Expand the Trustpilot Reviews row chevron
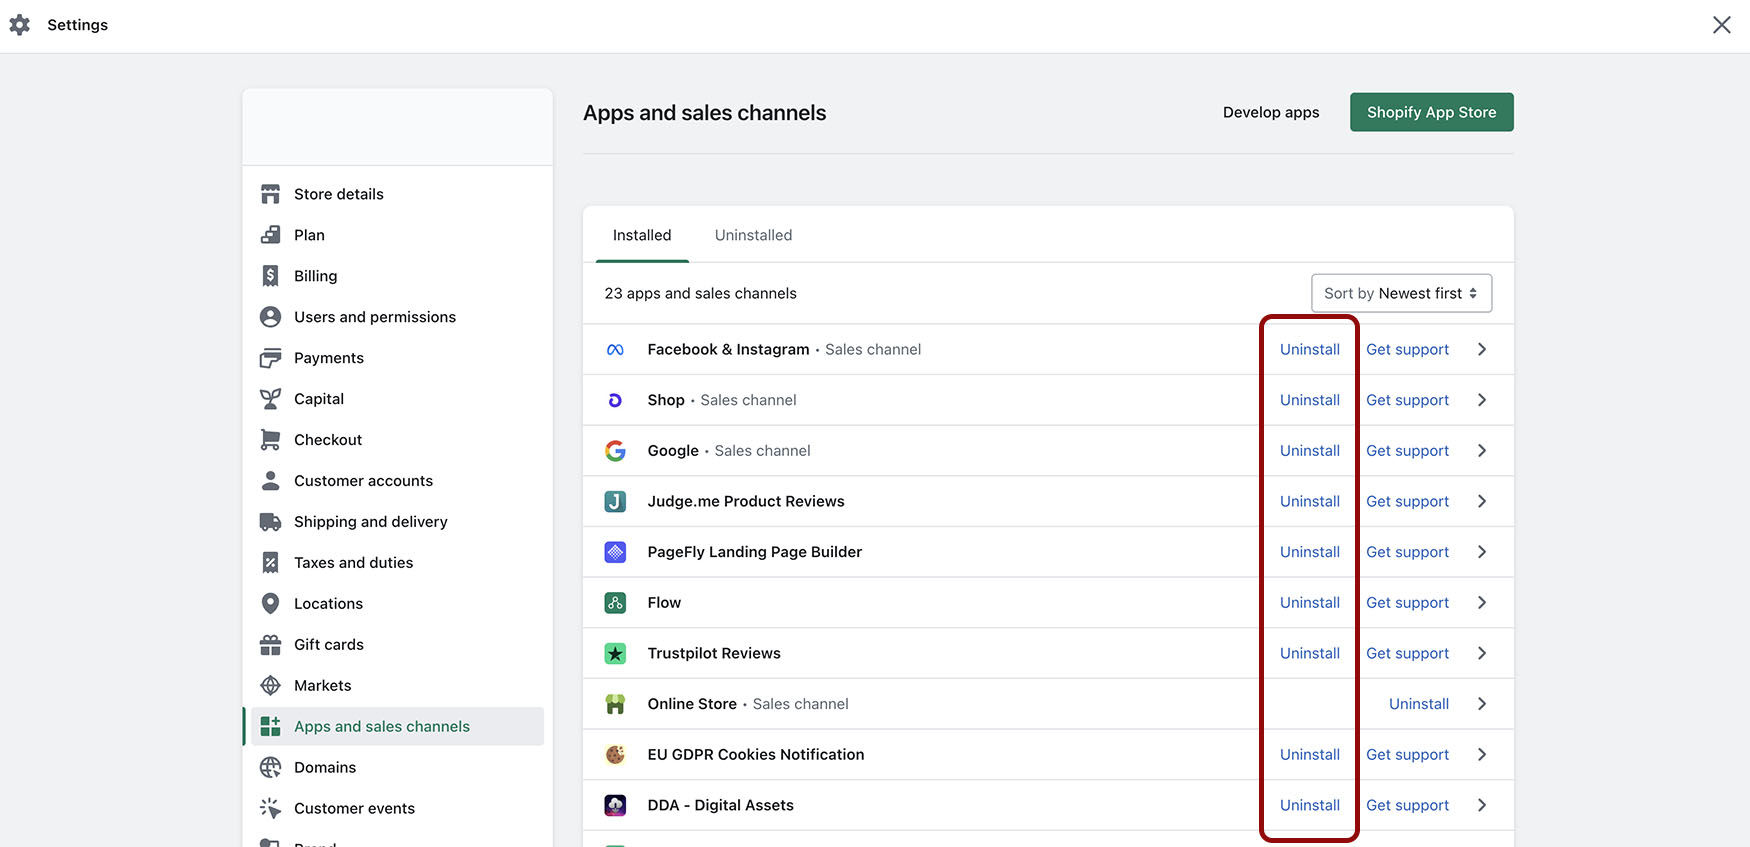Screen dimensions: 1750x847 (1482, 653)
